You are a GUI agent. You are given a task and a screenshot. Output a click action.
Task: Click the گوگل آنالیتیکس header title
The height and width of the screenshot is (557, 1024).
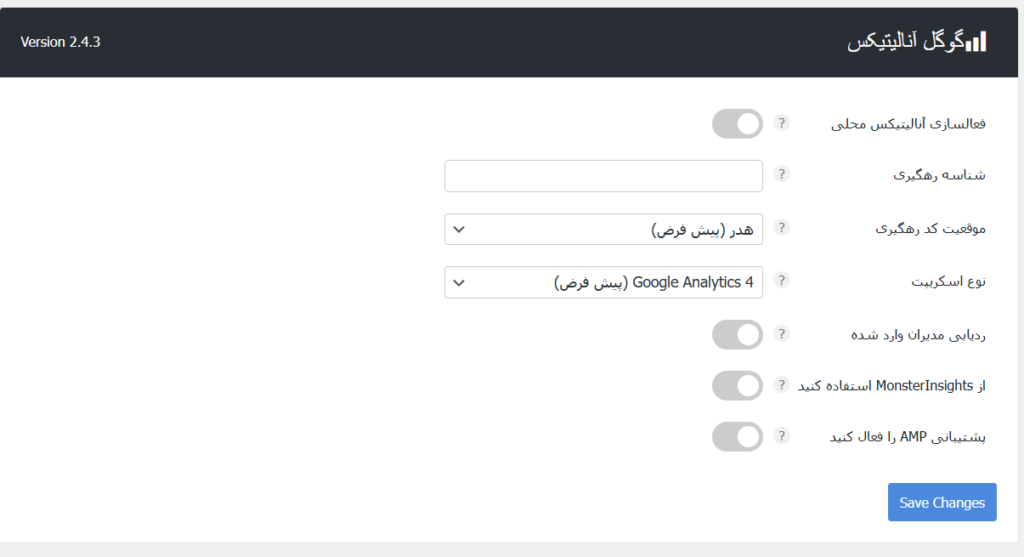906,42
